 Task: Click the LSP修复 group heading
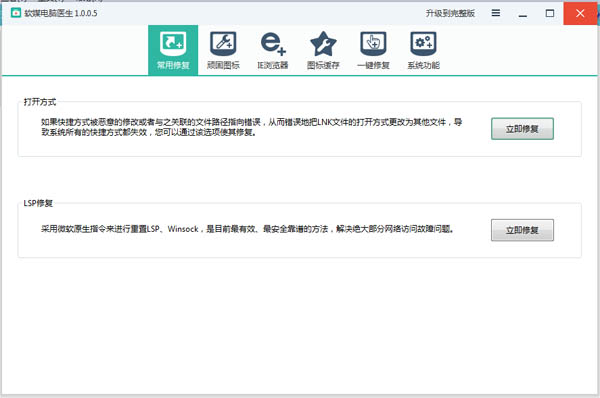(38, 203)
